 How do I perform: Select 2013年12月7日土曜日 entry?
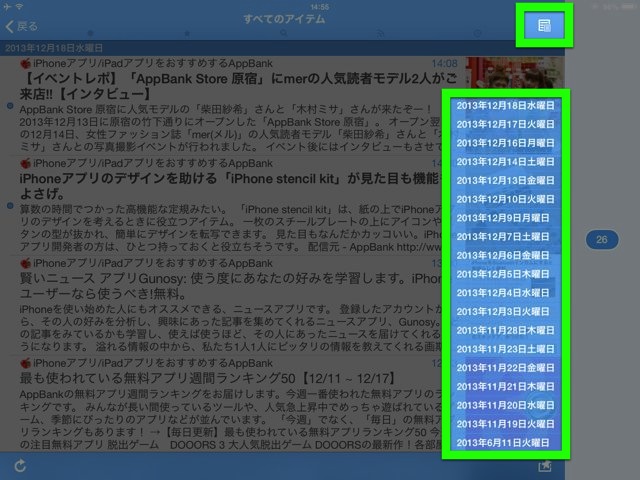505,237
